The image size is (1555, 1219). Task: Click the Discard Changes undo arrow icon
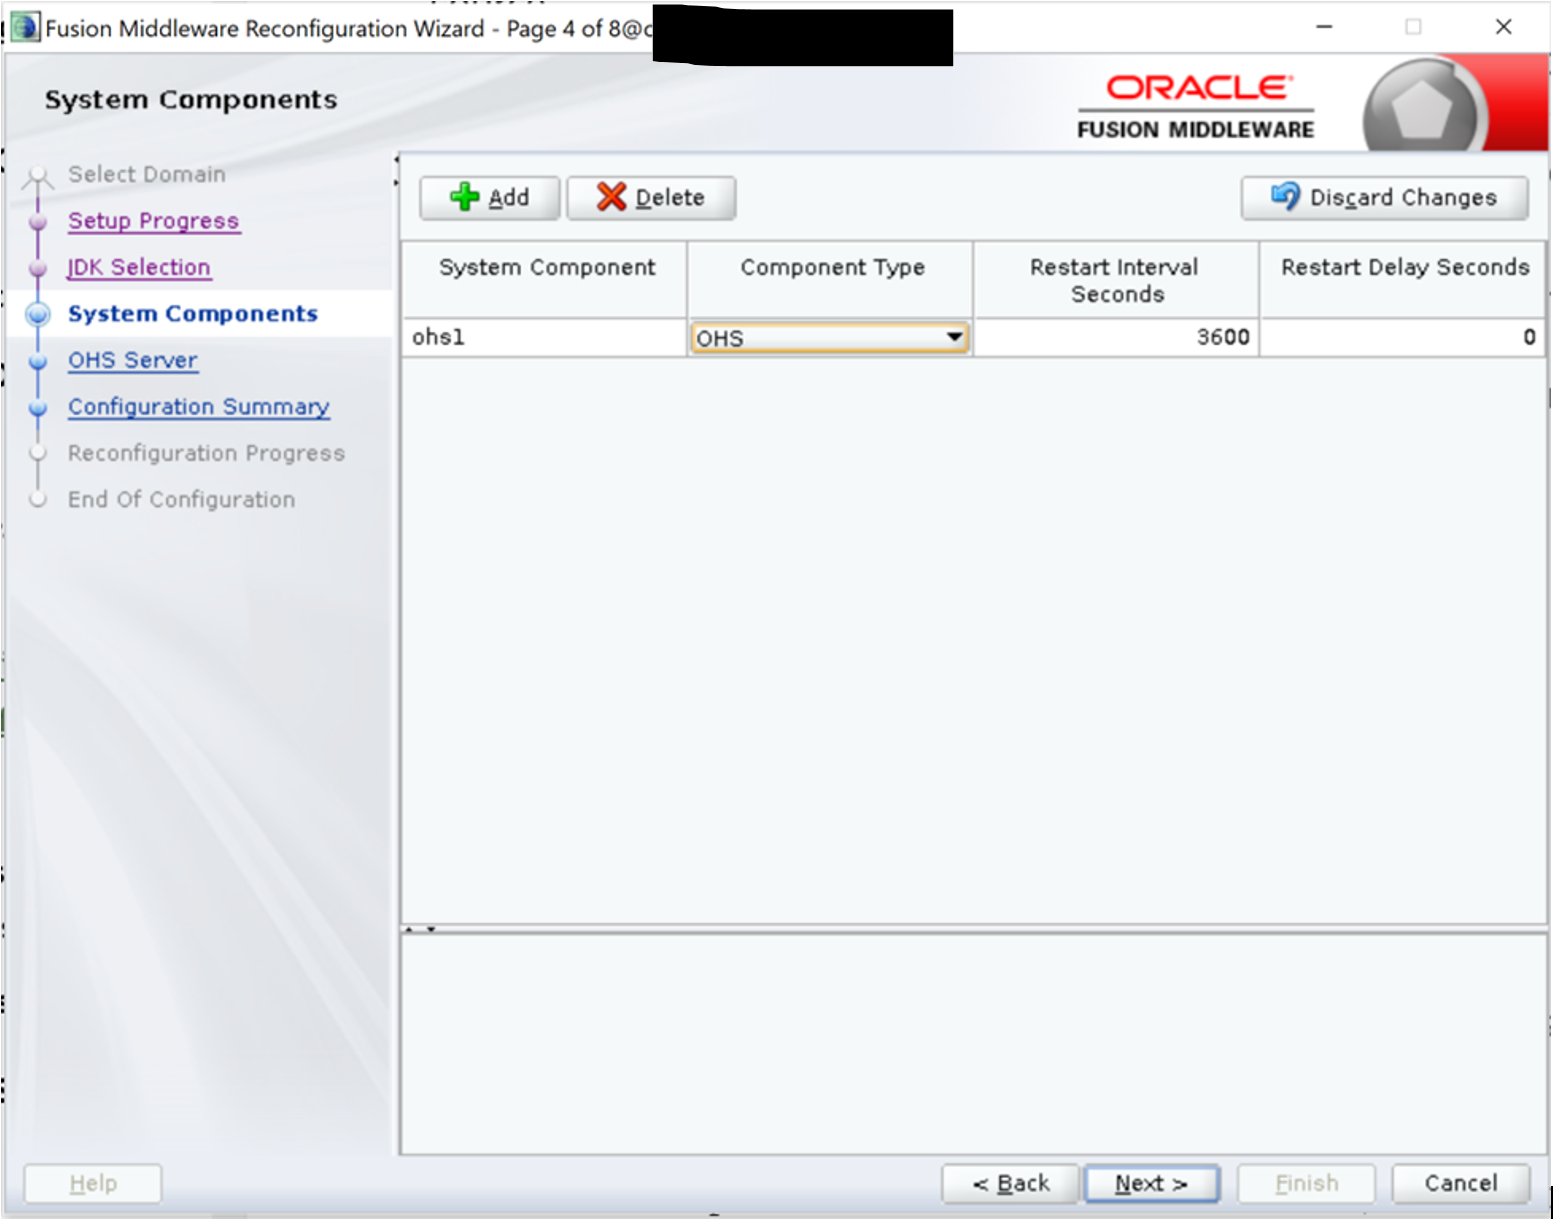click(x=1285, y=196)
